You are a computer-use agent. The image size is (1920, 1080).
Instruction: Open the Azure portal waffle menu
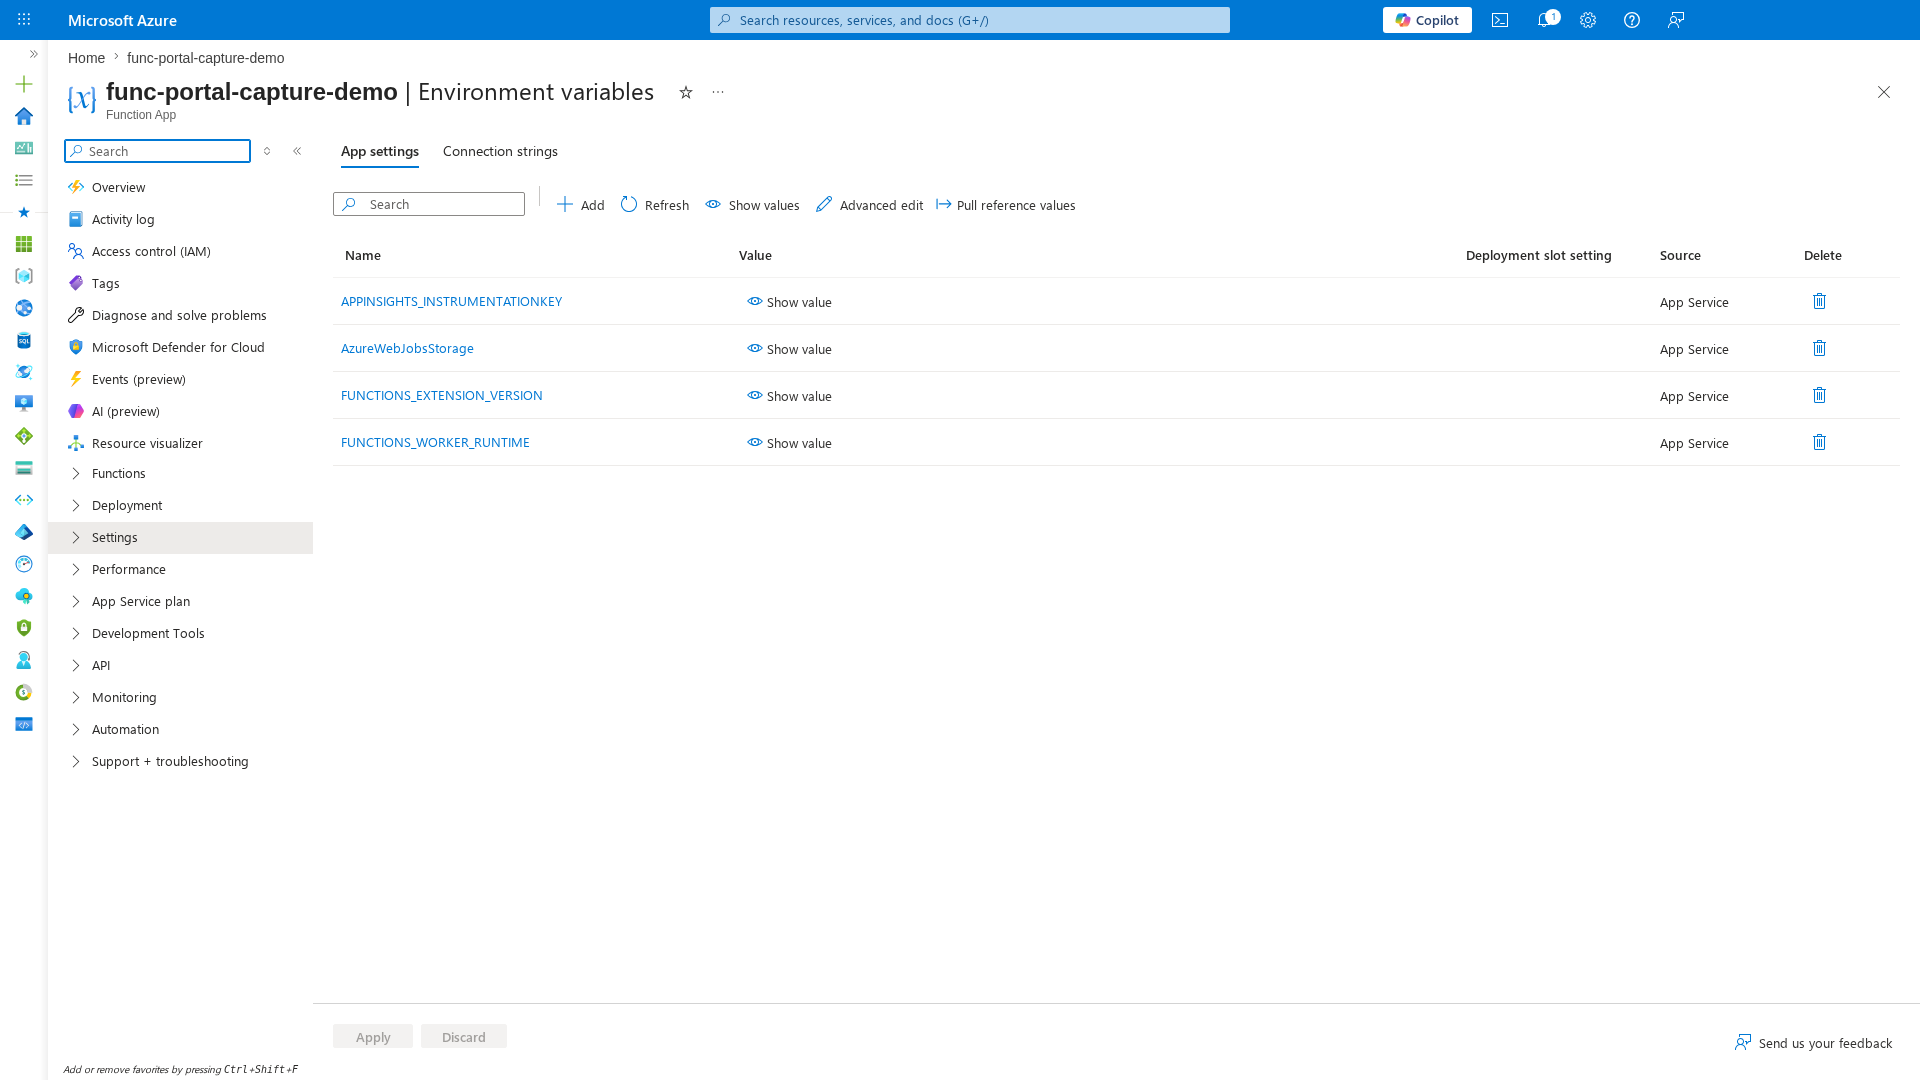(x=24, y=19)
